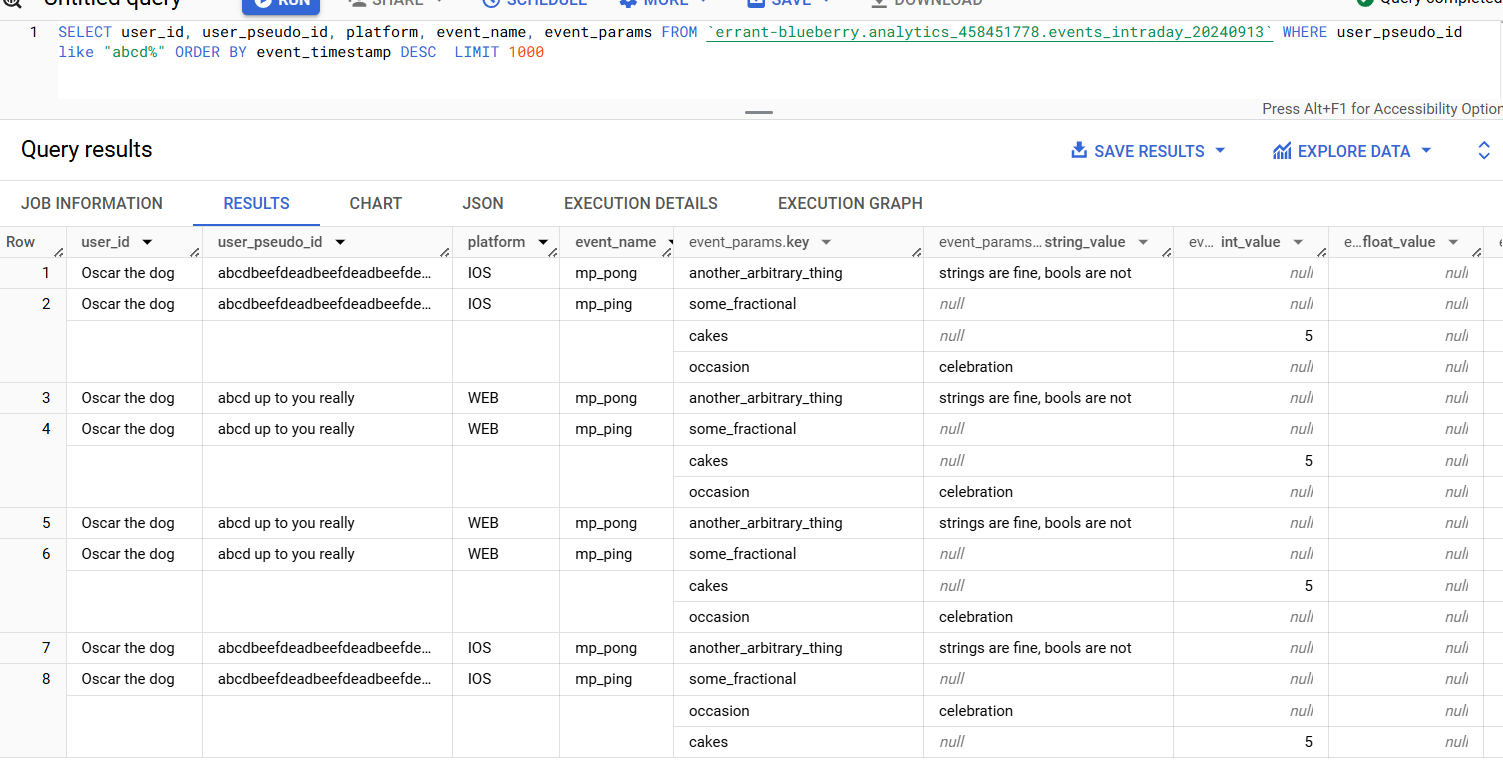Viewport: 1503px width, 781px height.
Task: Click the WEB platform cell in row 5
Action: (483, 523)
